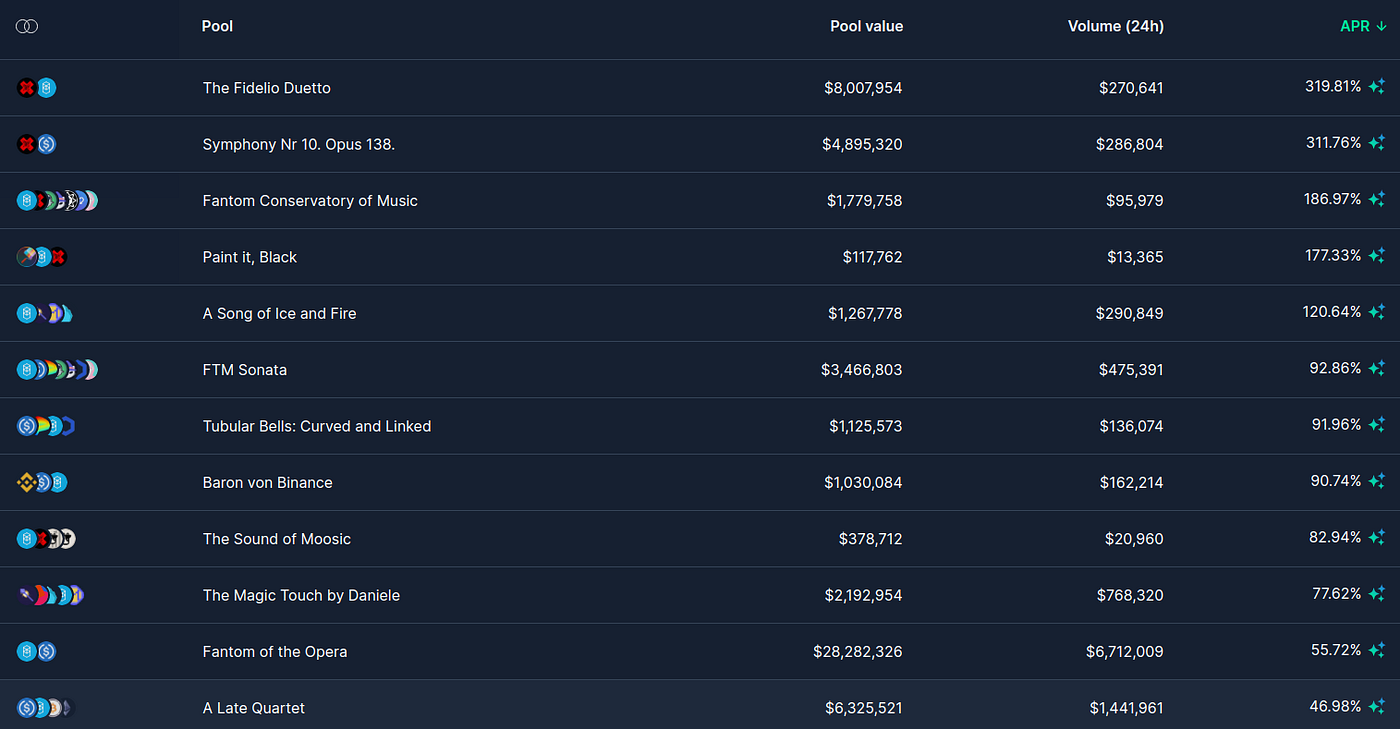Click token icons for Fantom of the Opera
1400x729 pixels.
37,652
